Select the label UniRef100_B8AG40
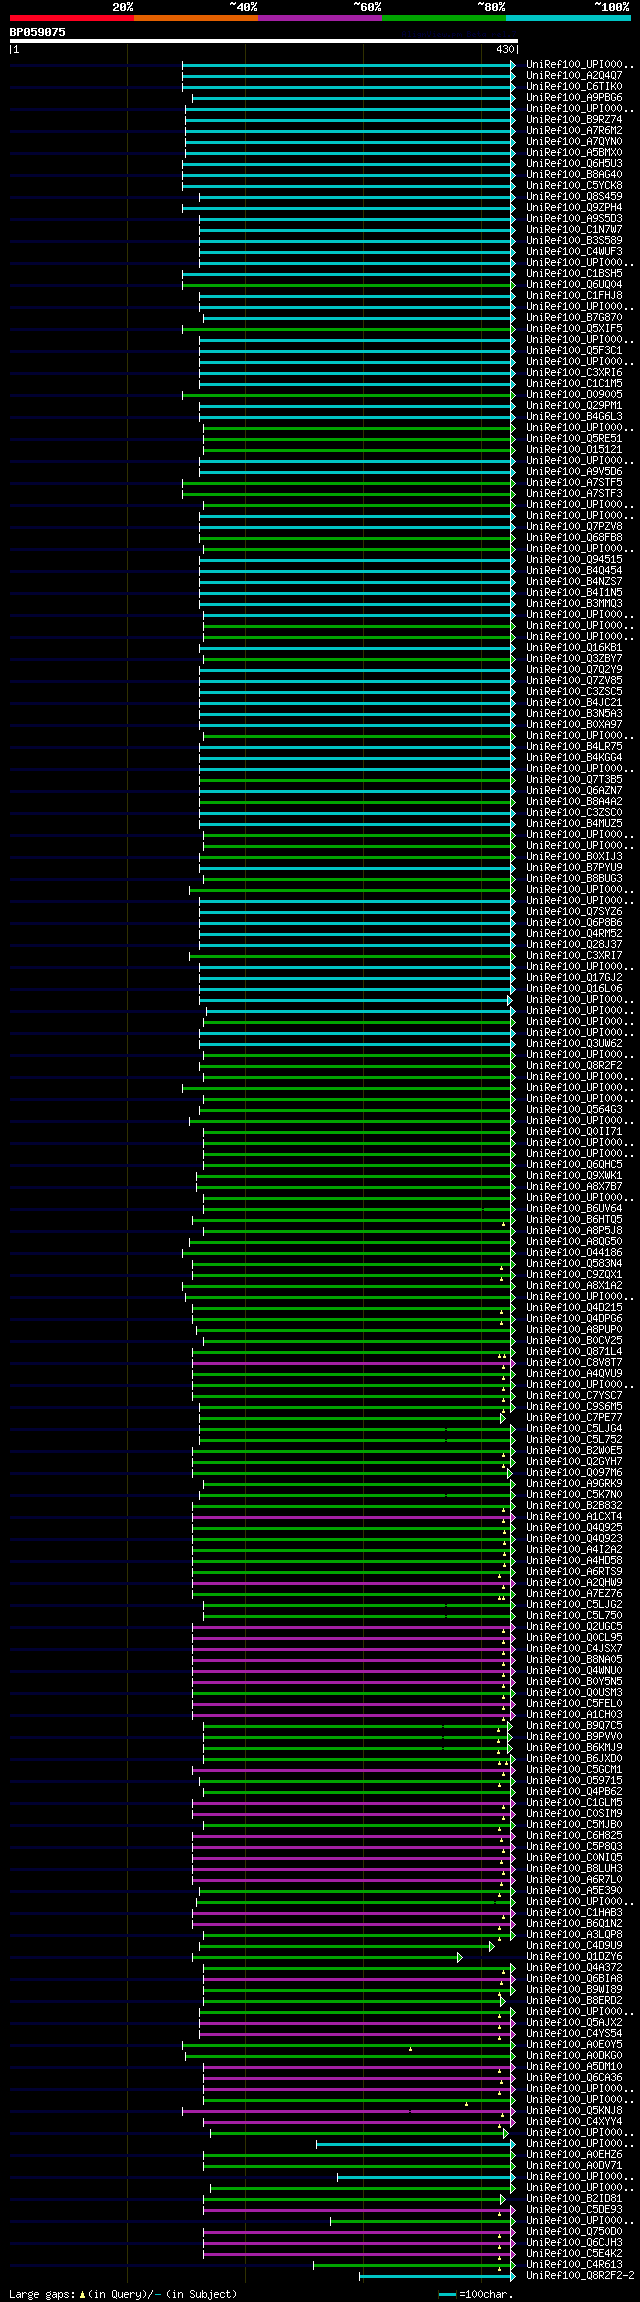The image size is (640, 2302). [x=574, y=175]
